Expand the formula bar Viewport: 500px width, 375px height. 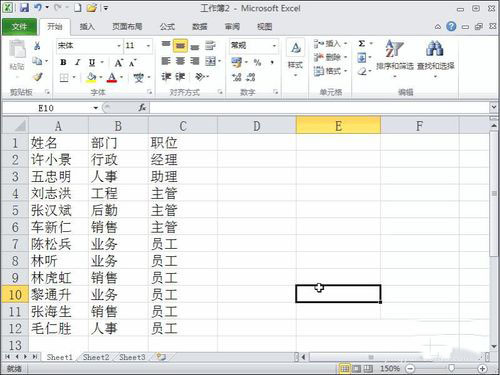click(494, 107)
